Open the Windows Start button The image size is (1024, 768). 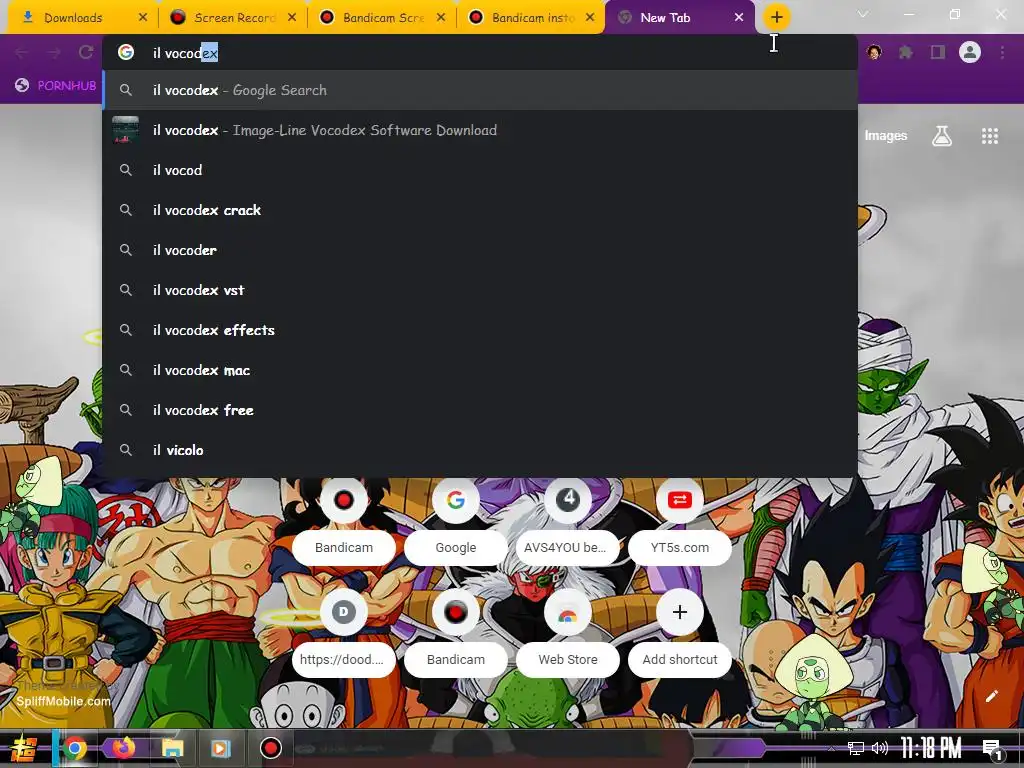[x=24, y=748]
